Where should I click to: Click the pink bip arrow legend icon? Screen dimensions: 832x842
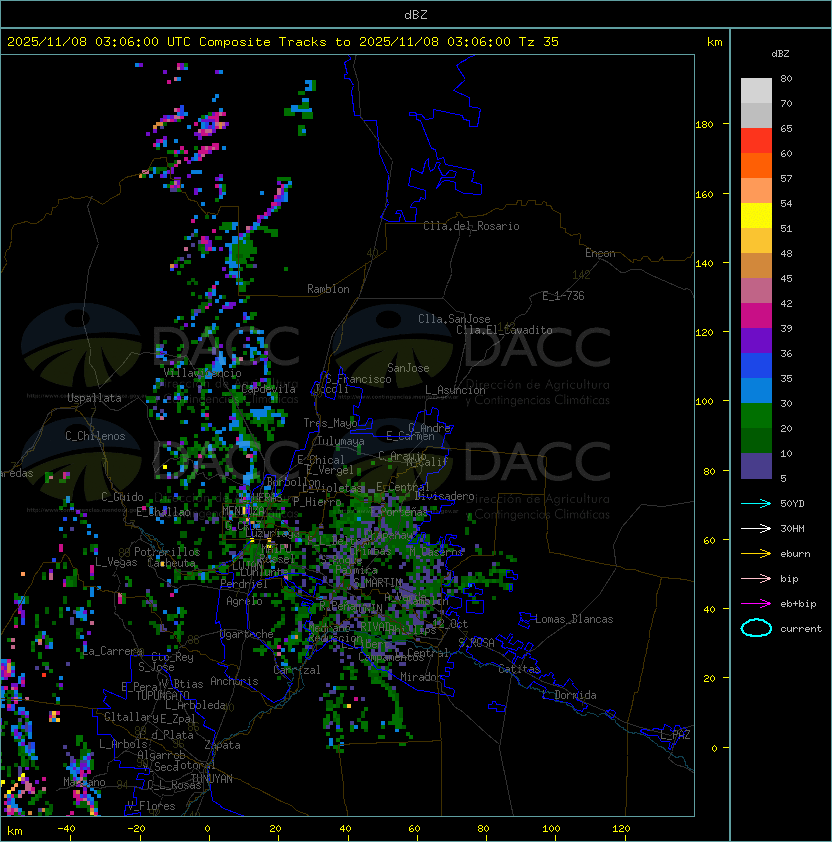click(x=756, y=578)
